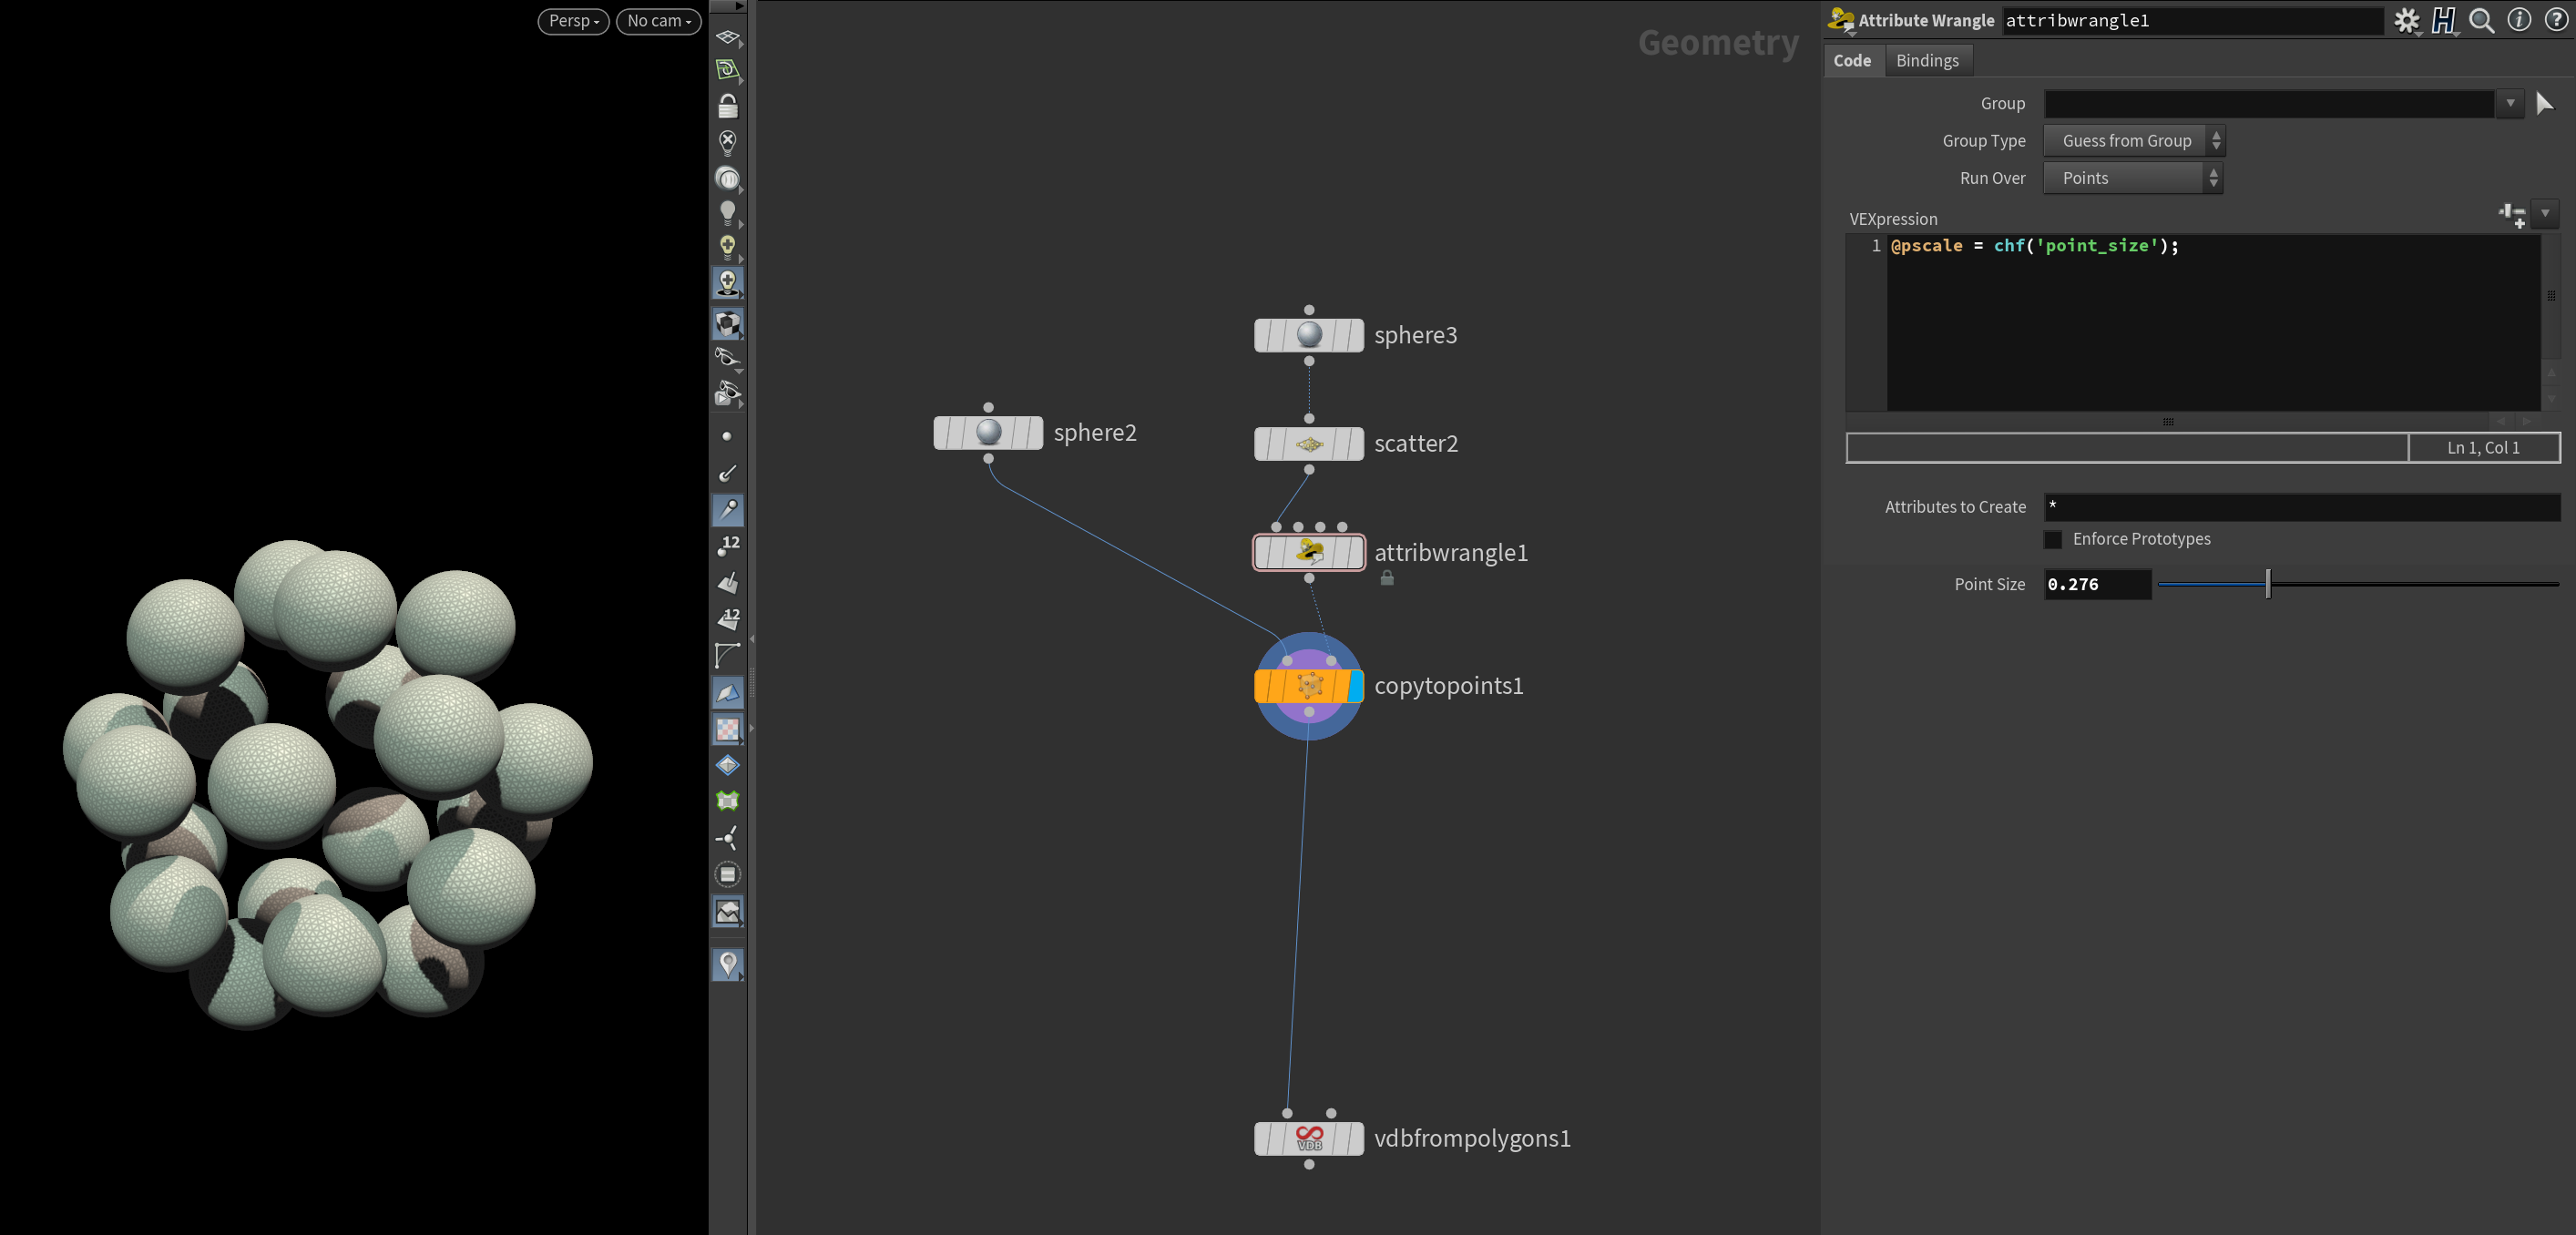Open the No cam camera dropdown
Viewport: 2576px width, 1235px height.
(x=659, y=21)
